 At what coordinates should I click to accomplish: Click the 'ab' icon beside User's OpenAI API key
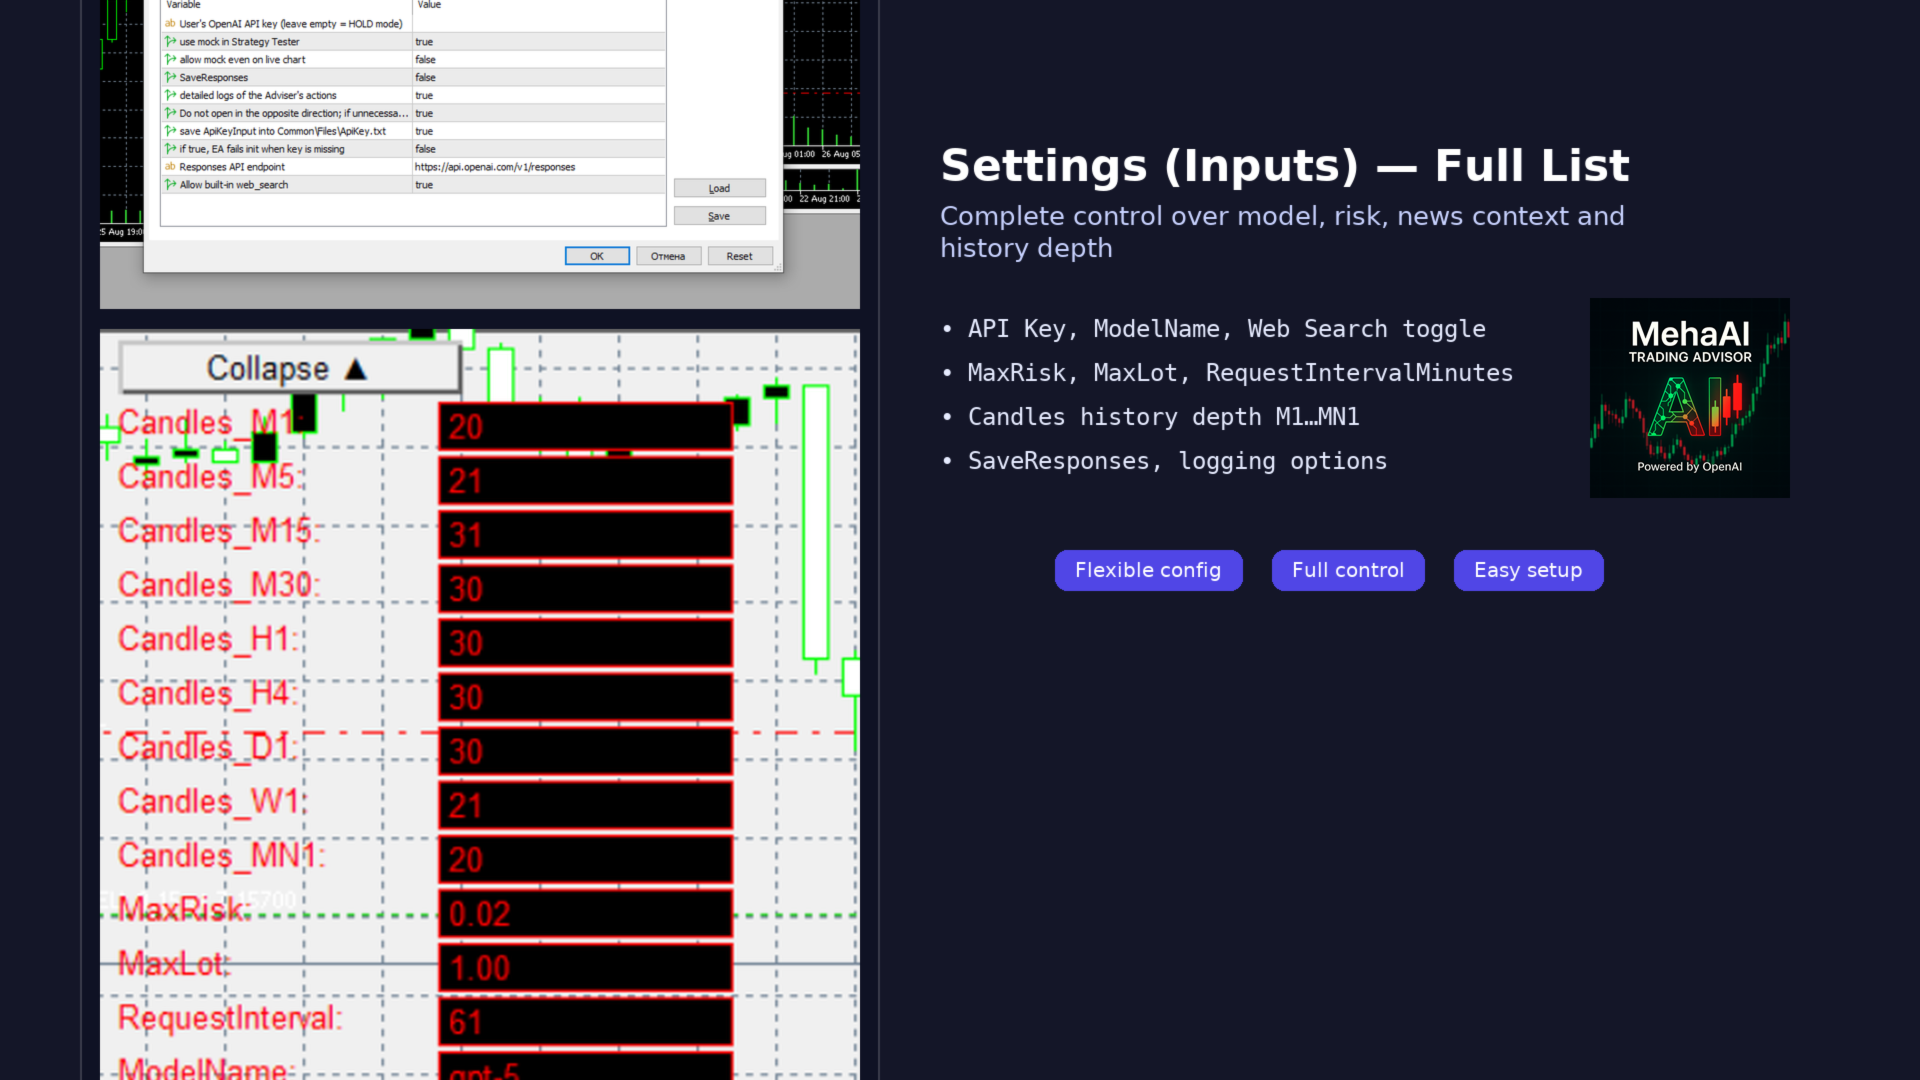click(170, 24)
